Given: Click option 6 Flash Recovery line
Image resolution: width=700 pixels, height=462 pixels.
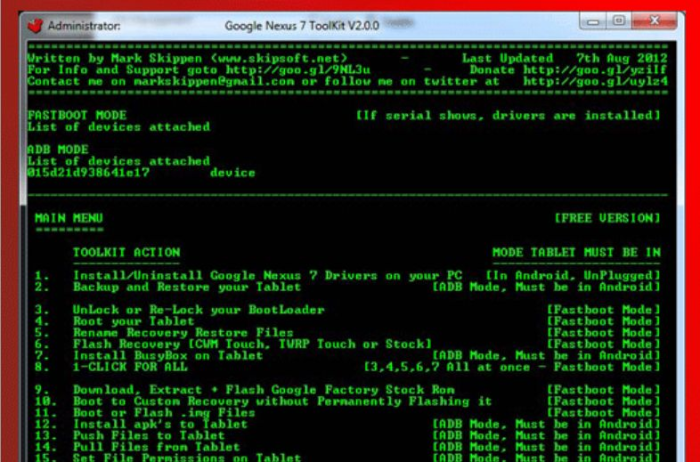Looking at the screenshot, I should [252, 344].
